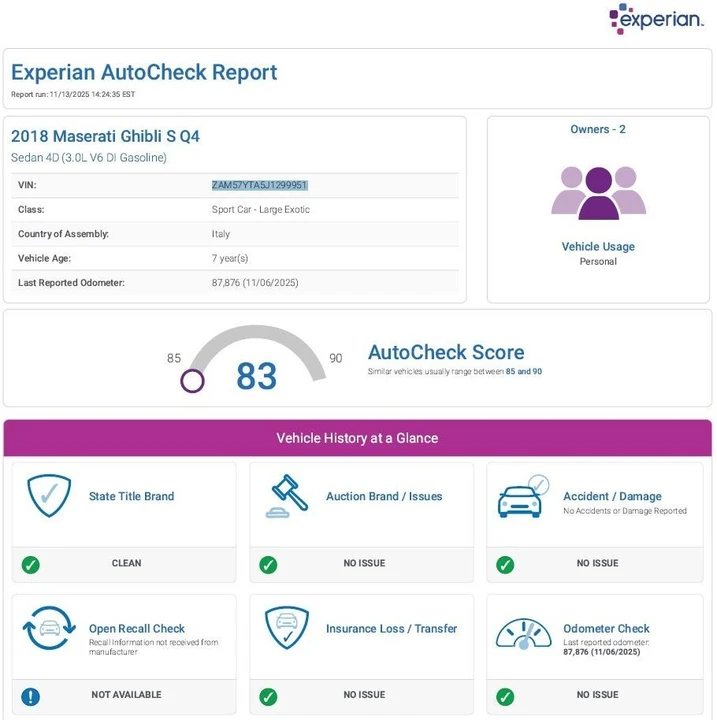Image resolution: width=717 pixels, height=720 pixels.
Task: Click the Italy country value
Action: (x=220, y=234)
